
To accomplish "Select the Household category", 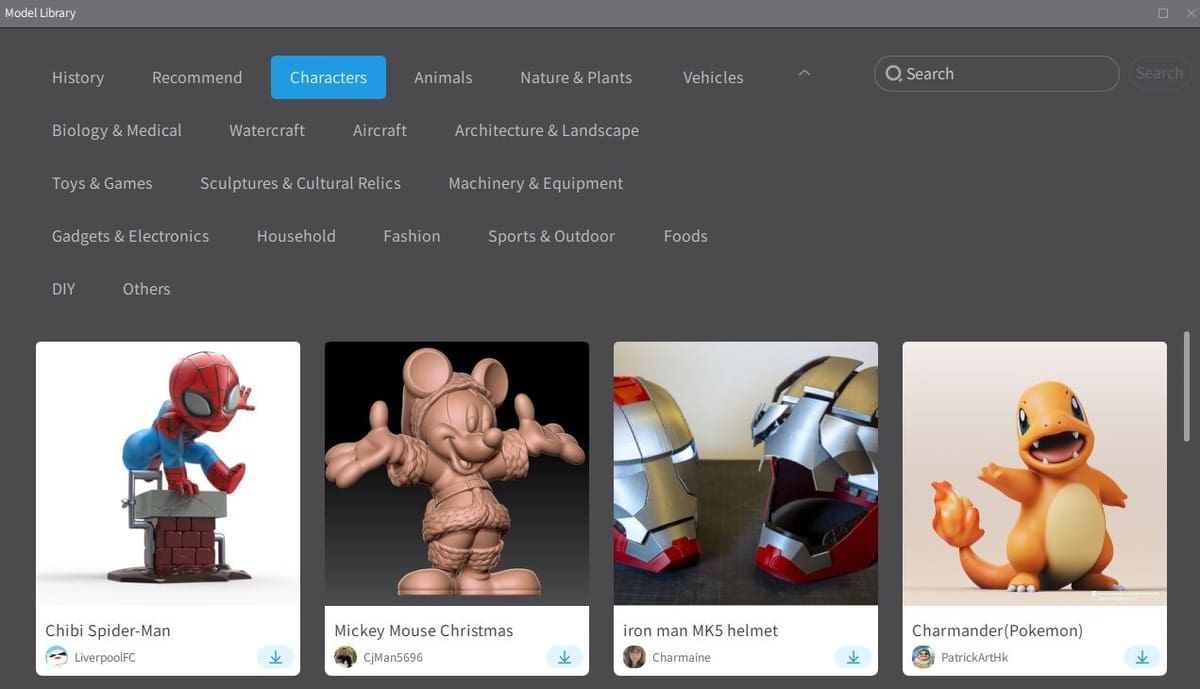I will (x=296, y=236).
